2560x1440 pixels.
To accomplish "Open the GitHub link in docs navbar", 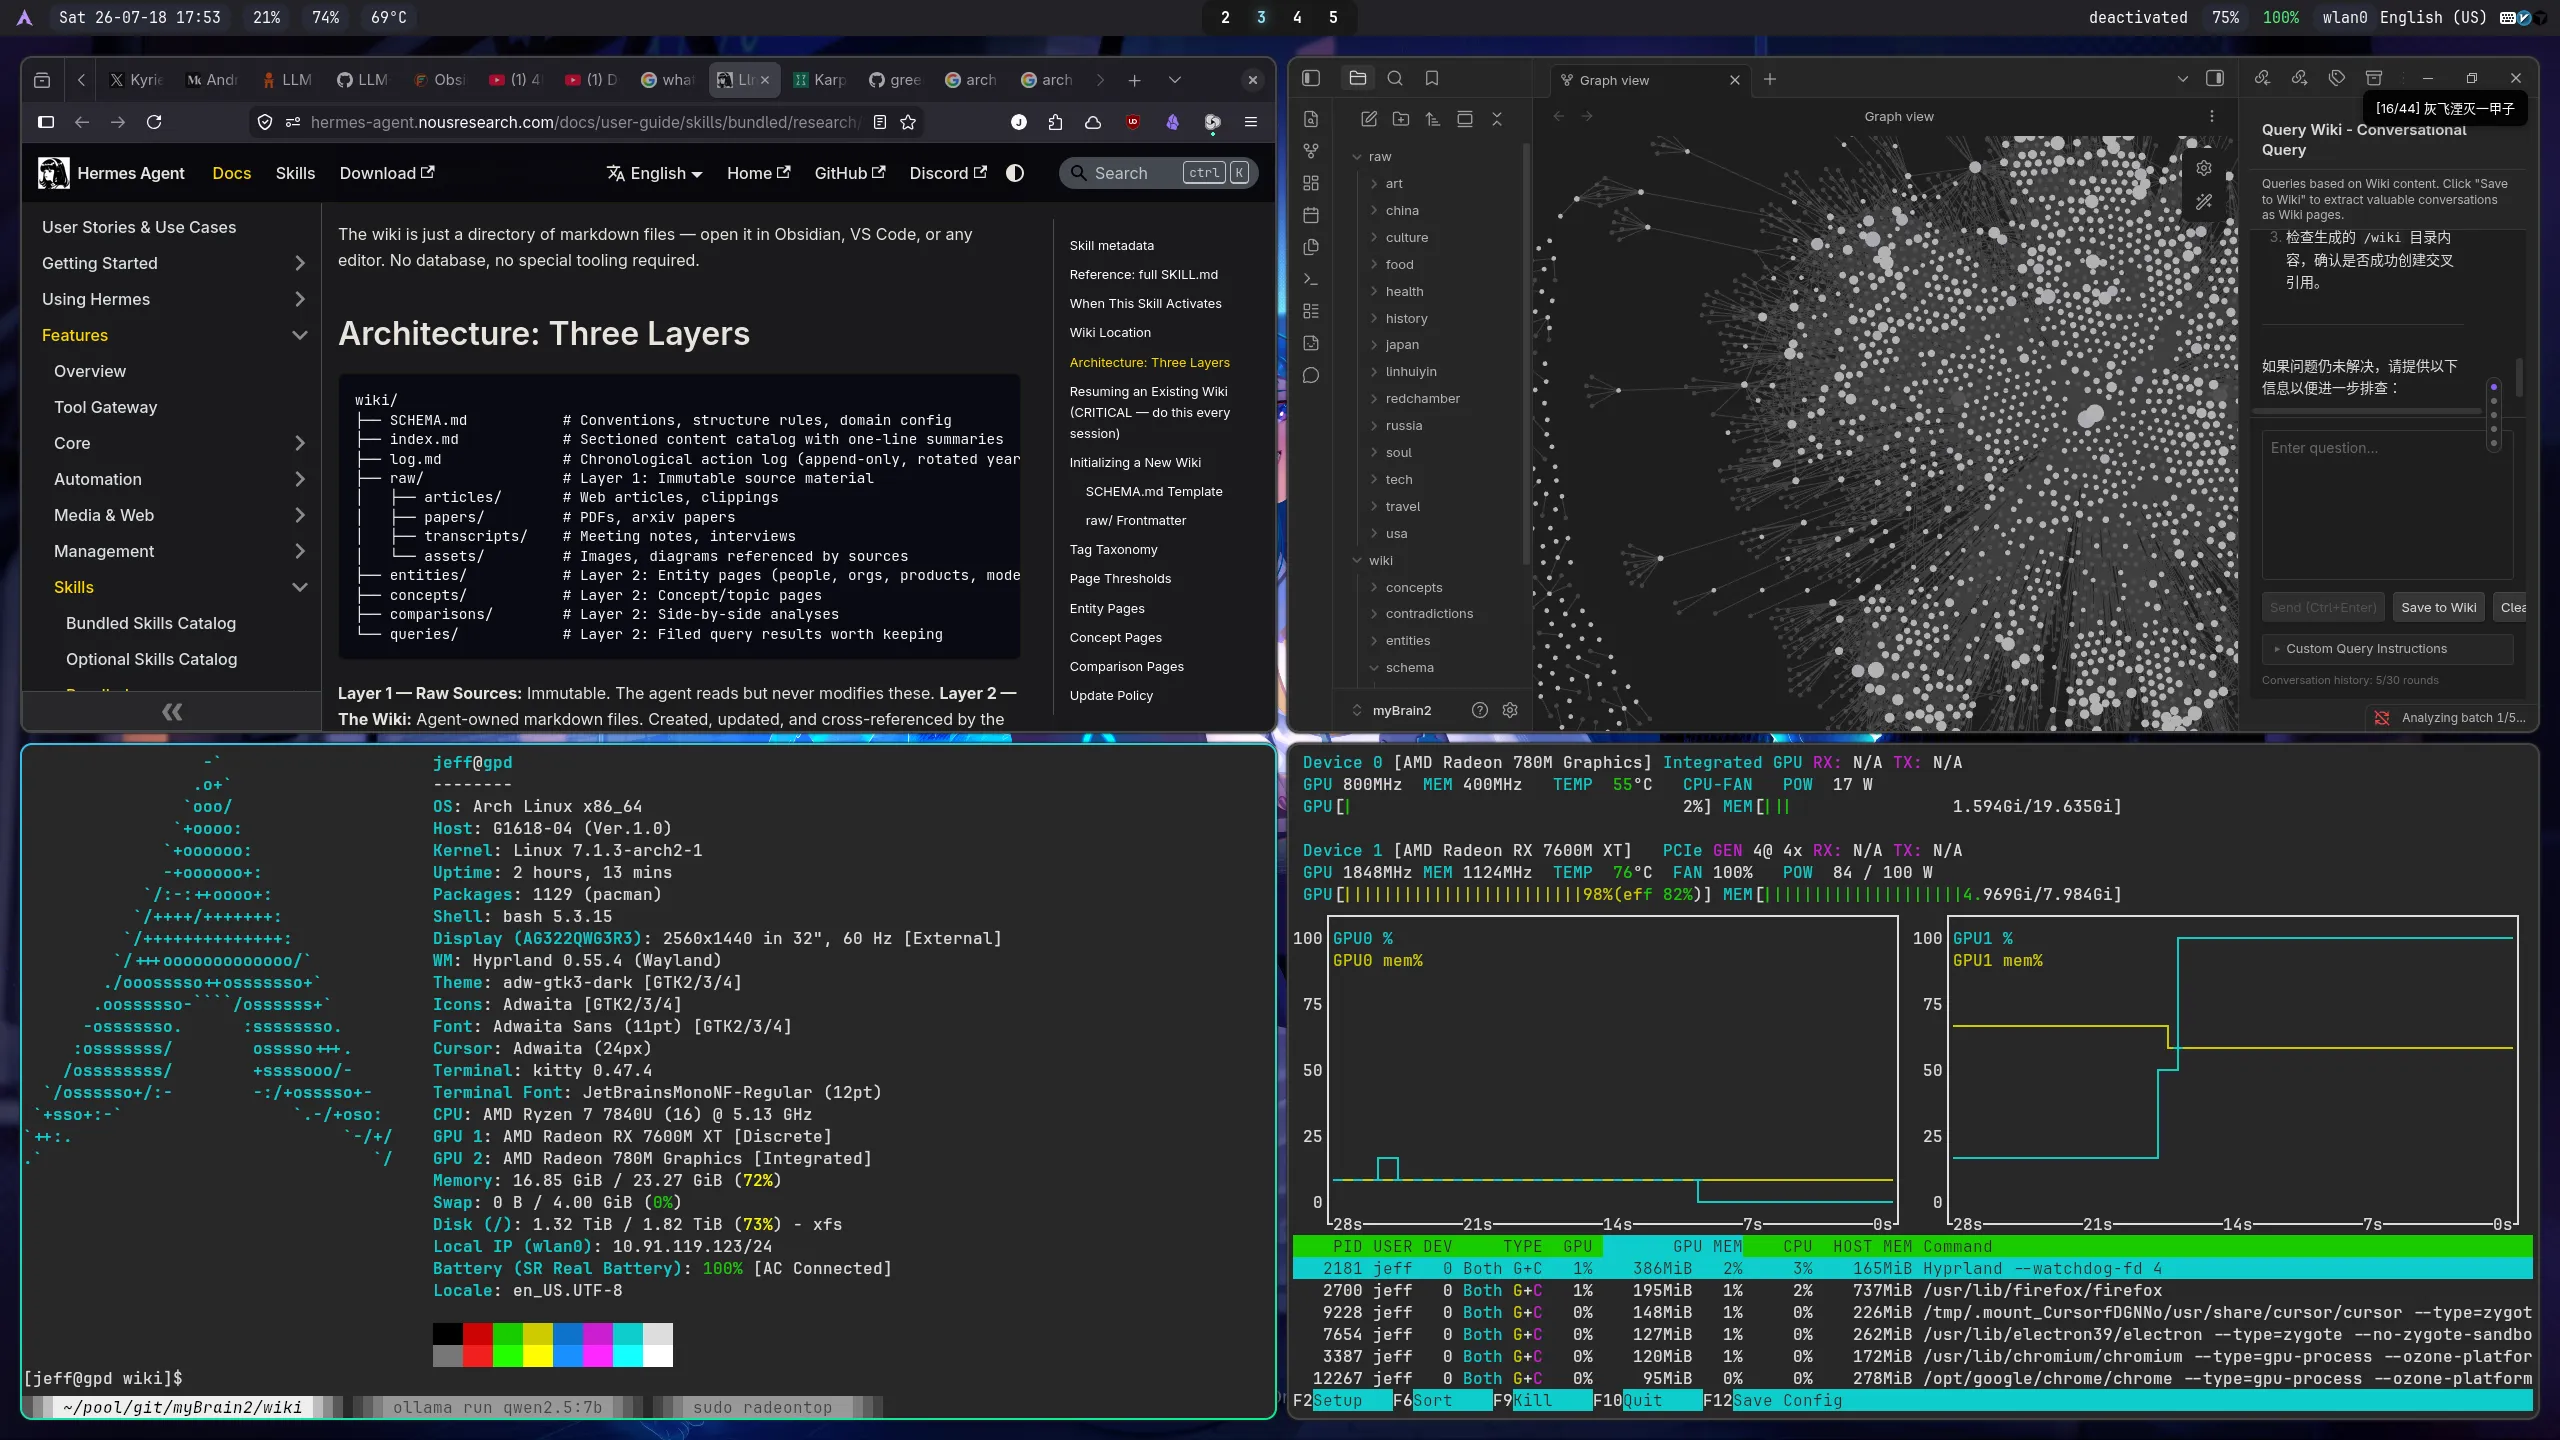I will click(850, 173).
